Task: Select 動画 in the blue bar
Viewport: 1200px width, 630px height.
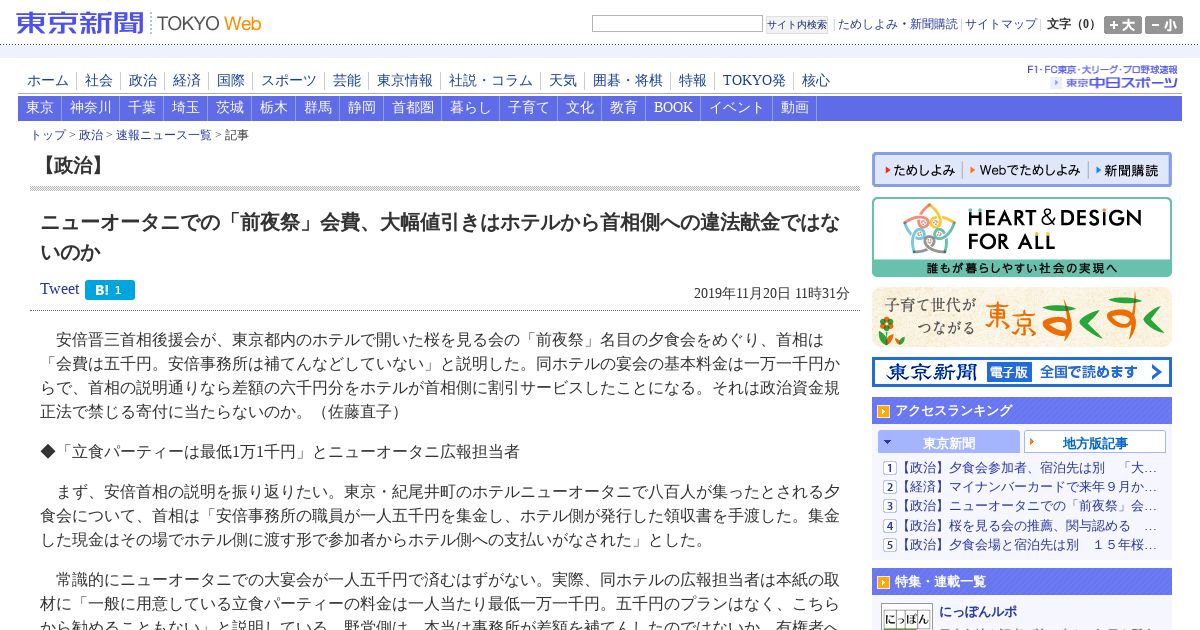Action: pyautogui.click(x=795, y=108)
